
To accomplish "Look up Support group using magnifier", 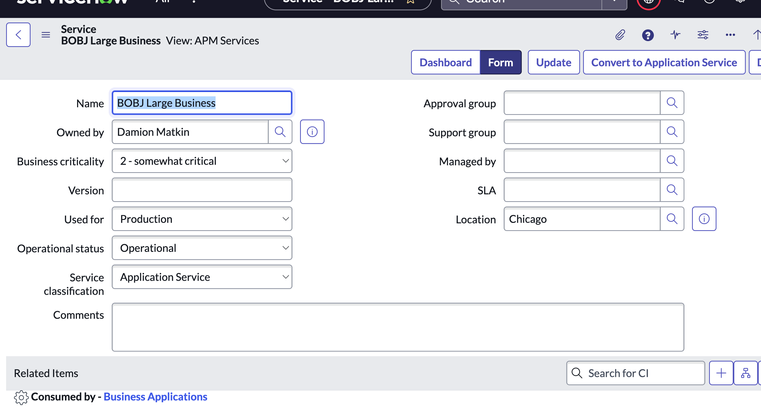I will coord(672,132).
